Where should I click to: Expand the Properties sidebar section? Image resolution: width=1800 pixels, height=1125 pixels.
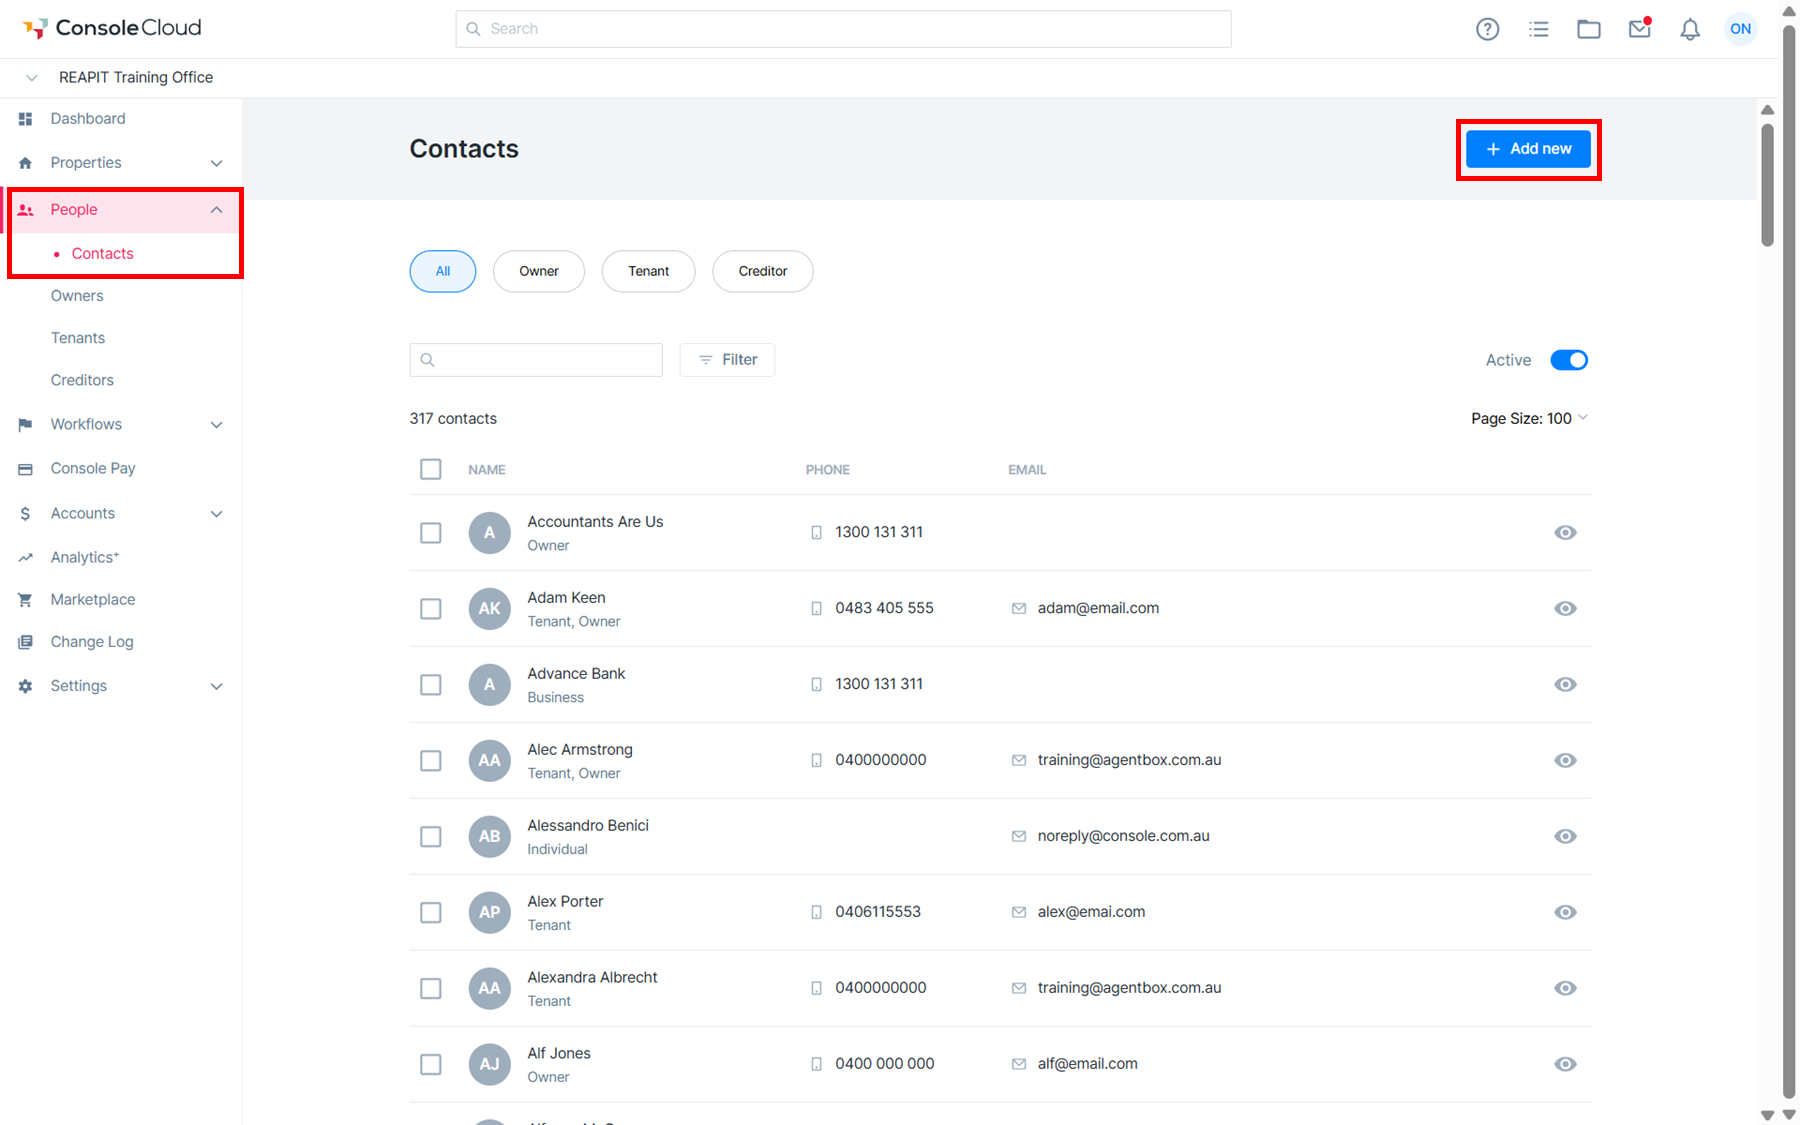(216, 163)
